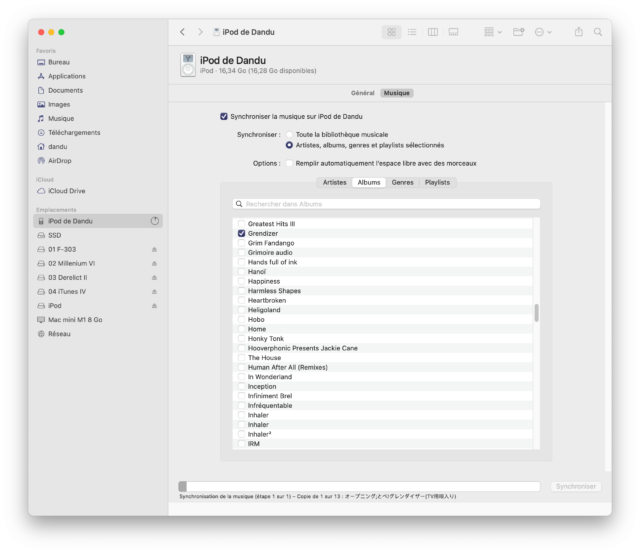
Task: Click the album list scrollbar thumb
Action: [536, 313]
